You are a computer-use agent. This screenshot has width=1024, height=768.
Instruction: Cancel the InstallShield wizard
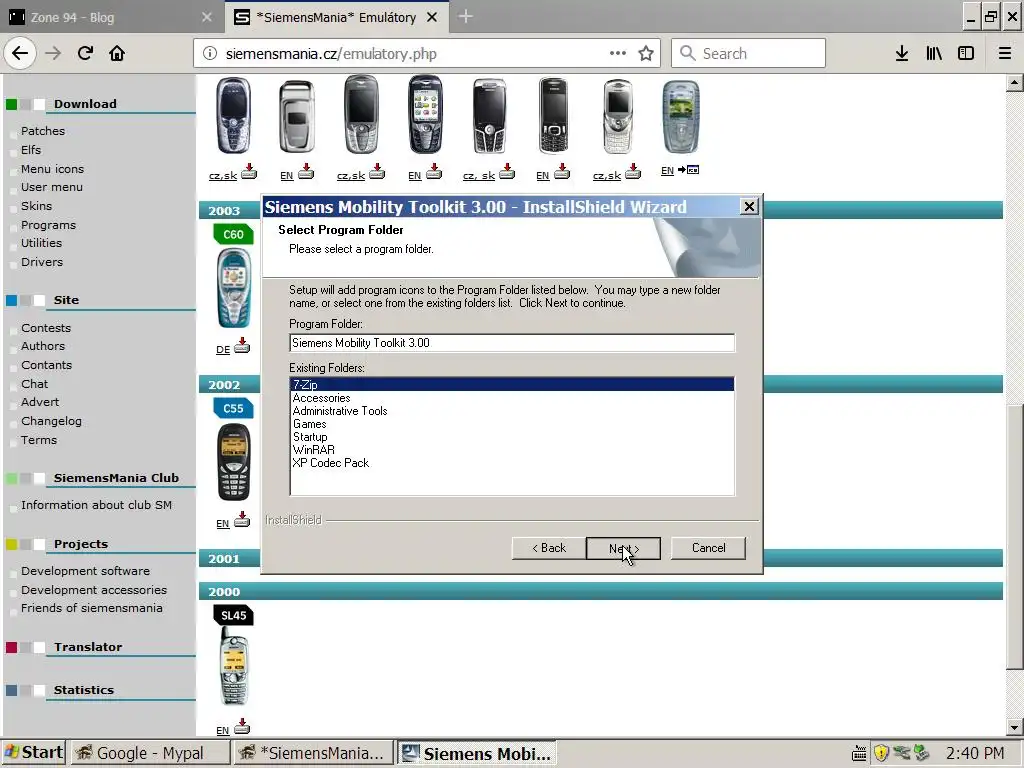(x=708, y=548)
